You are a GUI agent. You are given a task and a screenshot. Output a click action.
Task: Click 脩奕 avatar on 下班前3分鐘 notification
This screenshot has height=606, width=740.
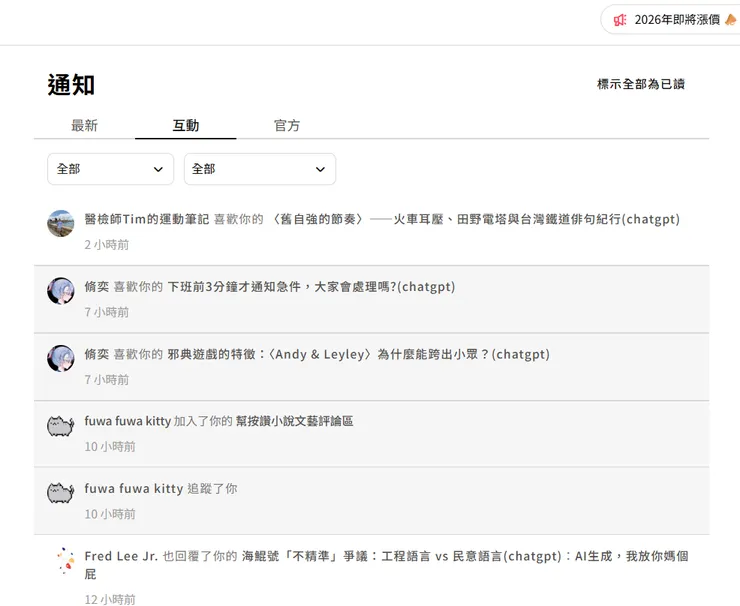click(x=61, y=291)
